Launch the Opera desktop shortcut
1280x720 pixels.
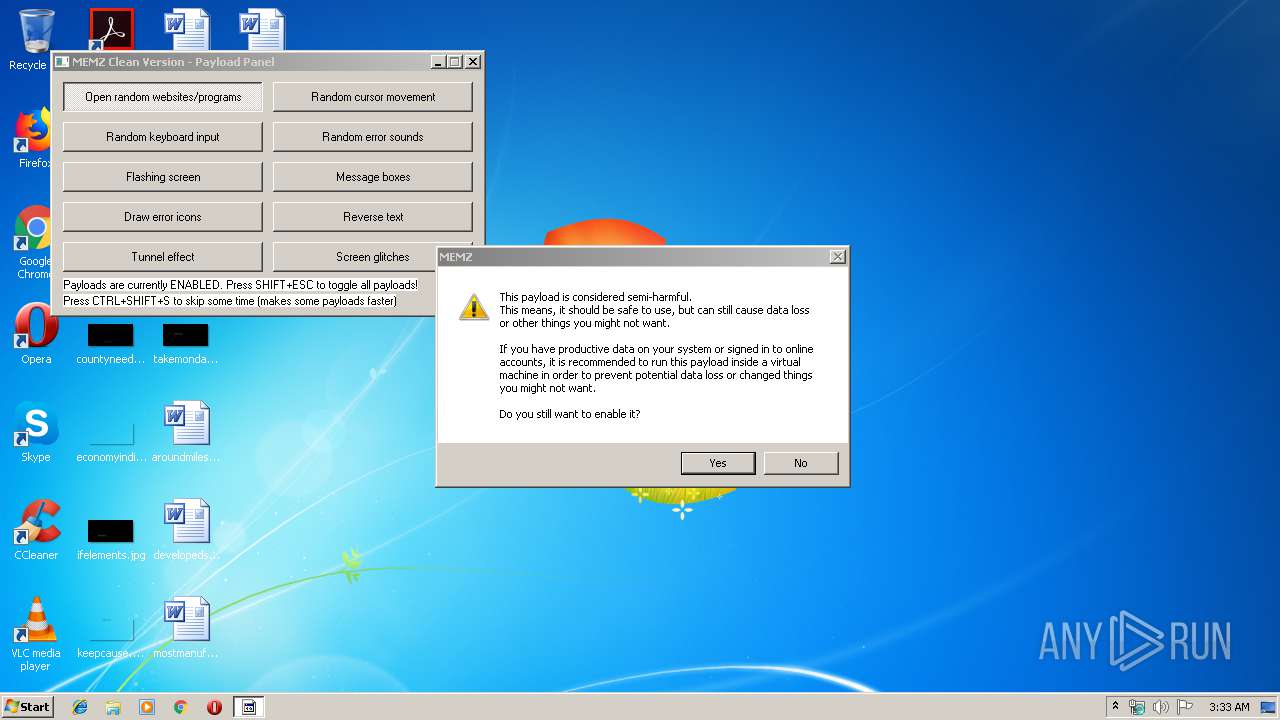click(35, 334)
